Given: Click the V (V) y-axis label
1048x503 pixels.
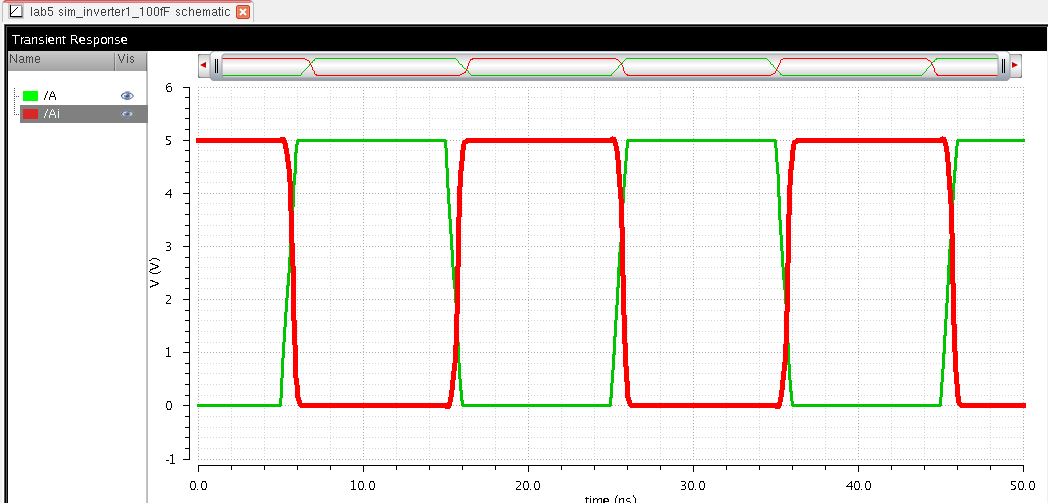Looking at the screenshot, I should click(x=154, y=273).
